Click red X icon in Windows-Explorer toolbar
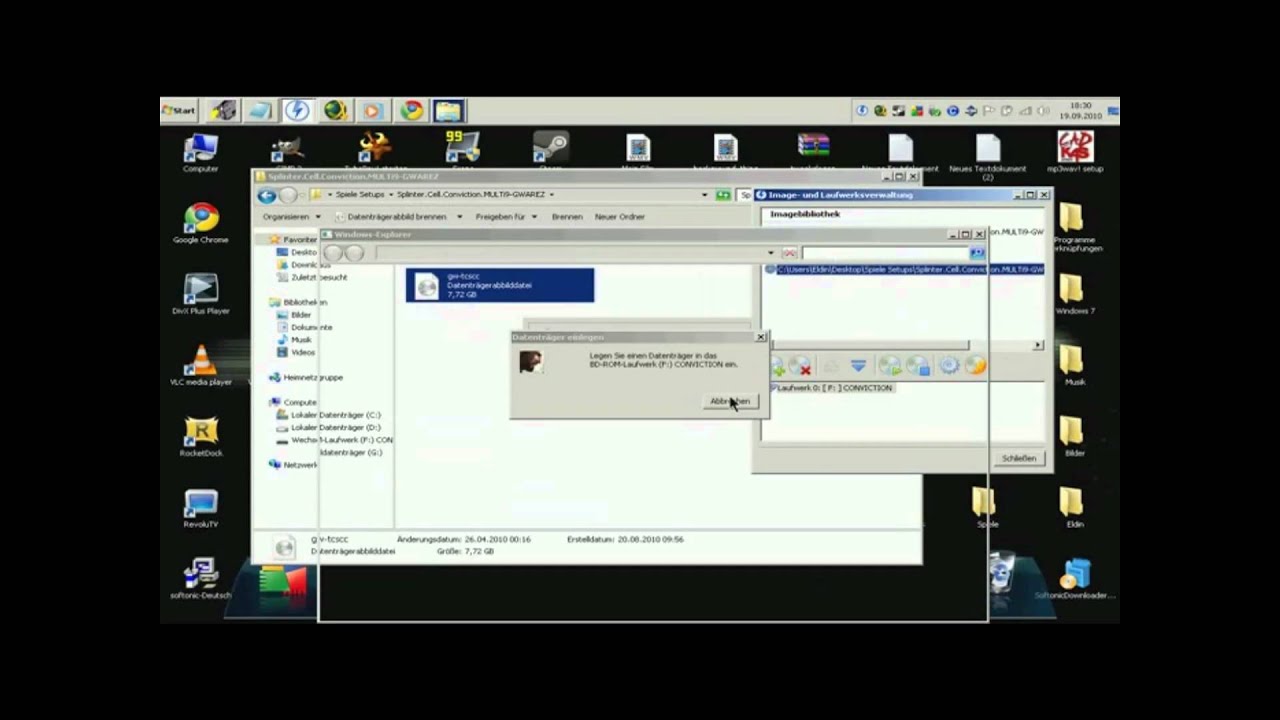Image resolution: width=1280 pixels, height=720 pixels. tap(789, 253)
